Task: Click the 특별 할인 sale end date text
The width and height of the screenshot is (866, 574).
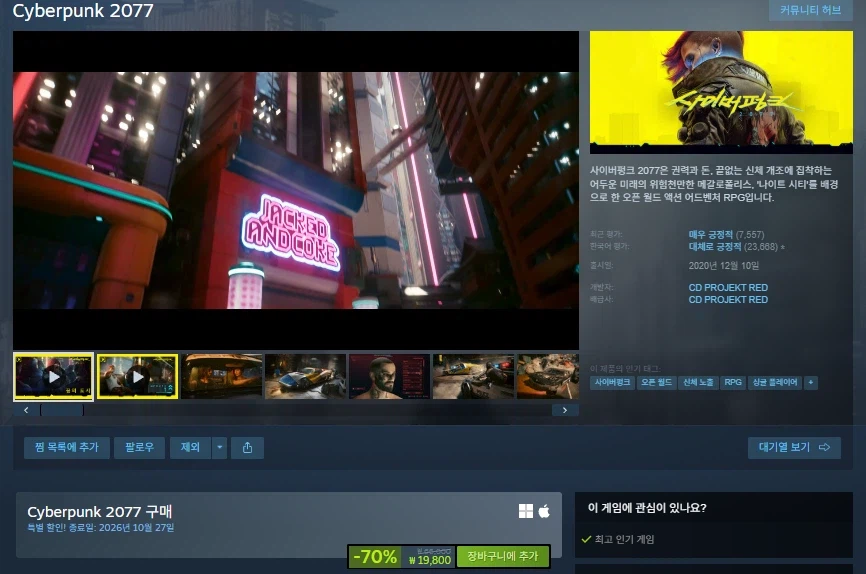Action: [x=101, y=528]
